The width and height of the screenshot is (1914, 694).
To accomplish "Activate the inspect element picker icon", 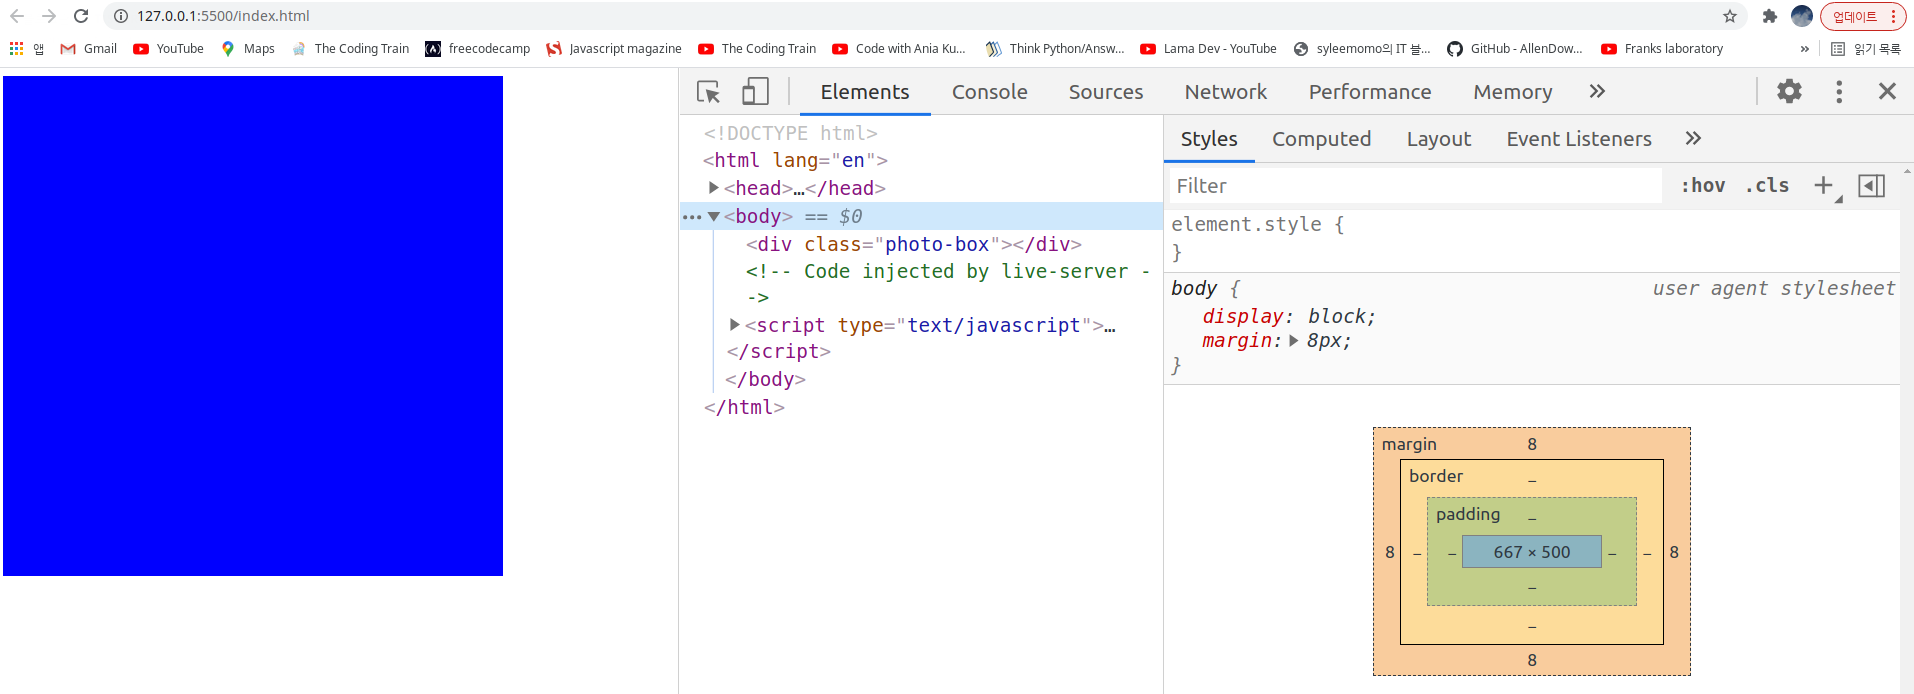I will pos(708,92).
